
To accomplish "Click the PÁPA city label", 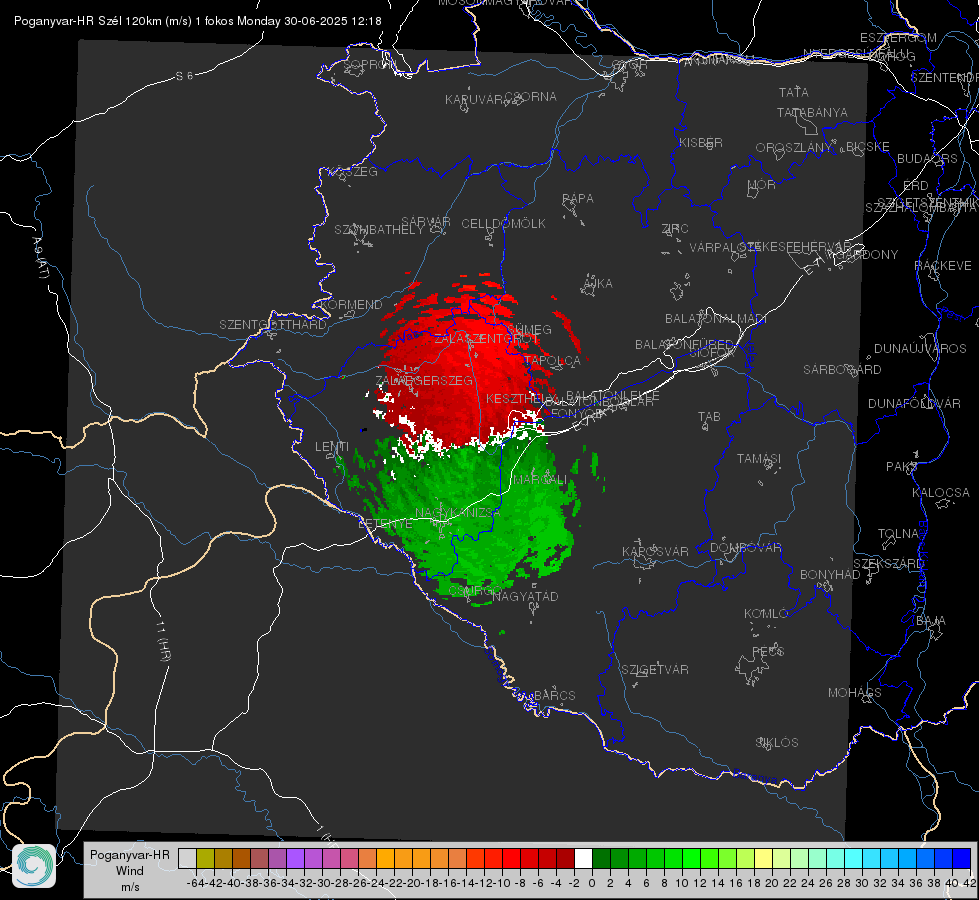I will pyautogui.click(x=578, y=198).
